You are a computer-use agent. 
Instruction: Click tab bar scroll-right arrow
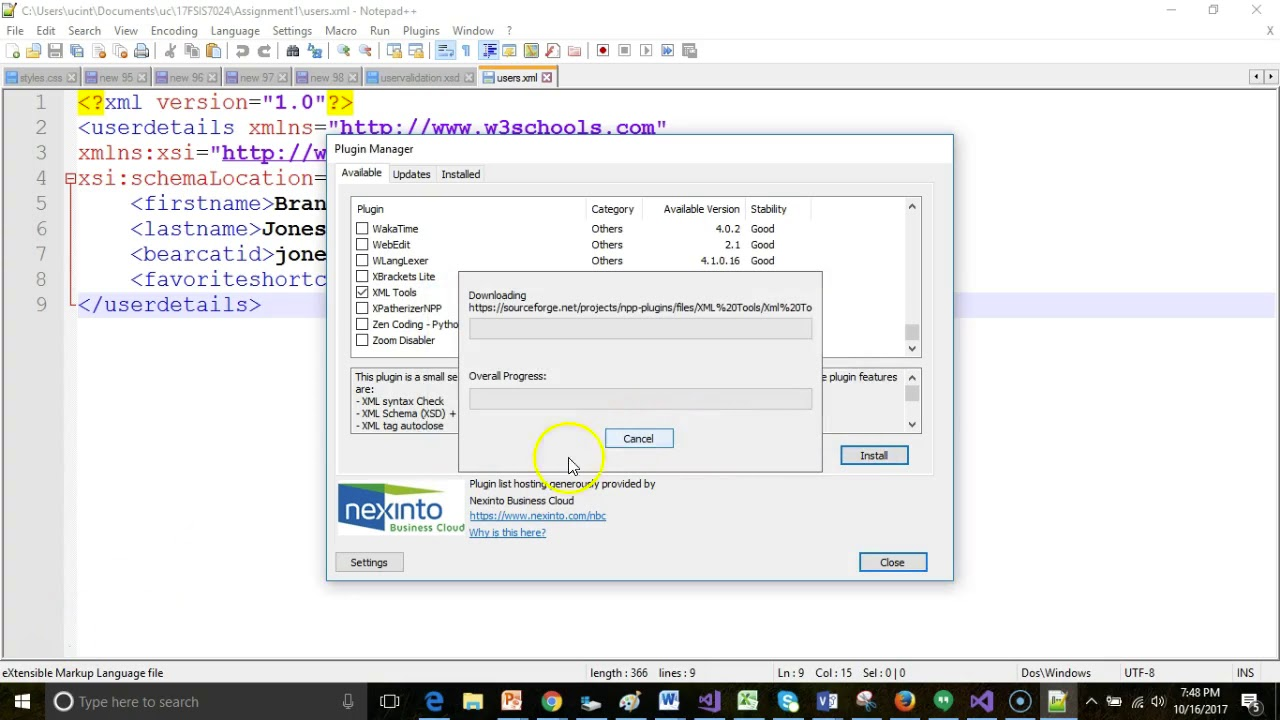point(1270,77)
